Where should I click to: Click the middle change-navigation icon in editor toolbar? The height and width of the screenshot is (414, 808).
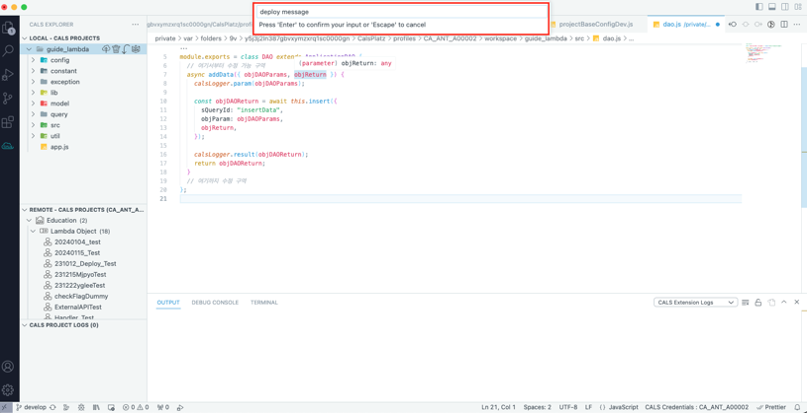(745, 24)
